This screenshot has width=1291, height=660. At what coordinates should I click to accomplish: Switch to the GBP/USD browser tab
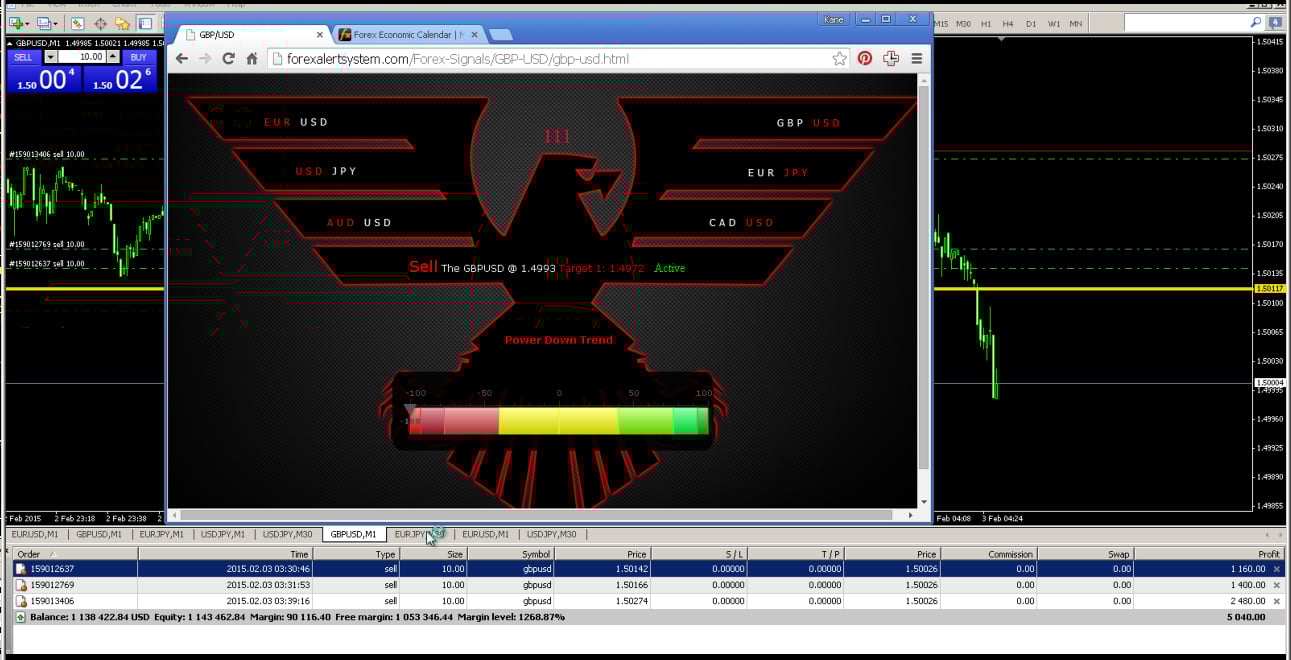250,35
